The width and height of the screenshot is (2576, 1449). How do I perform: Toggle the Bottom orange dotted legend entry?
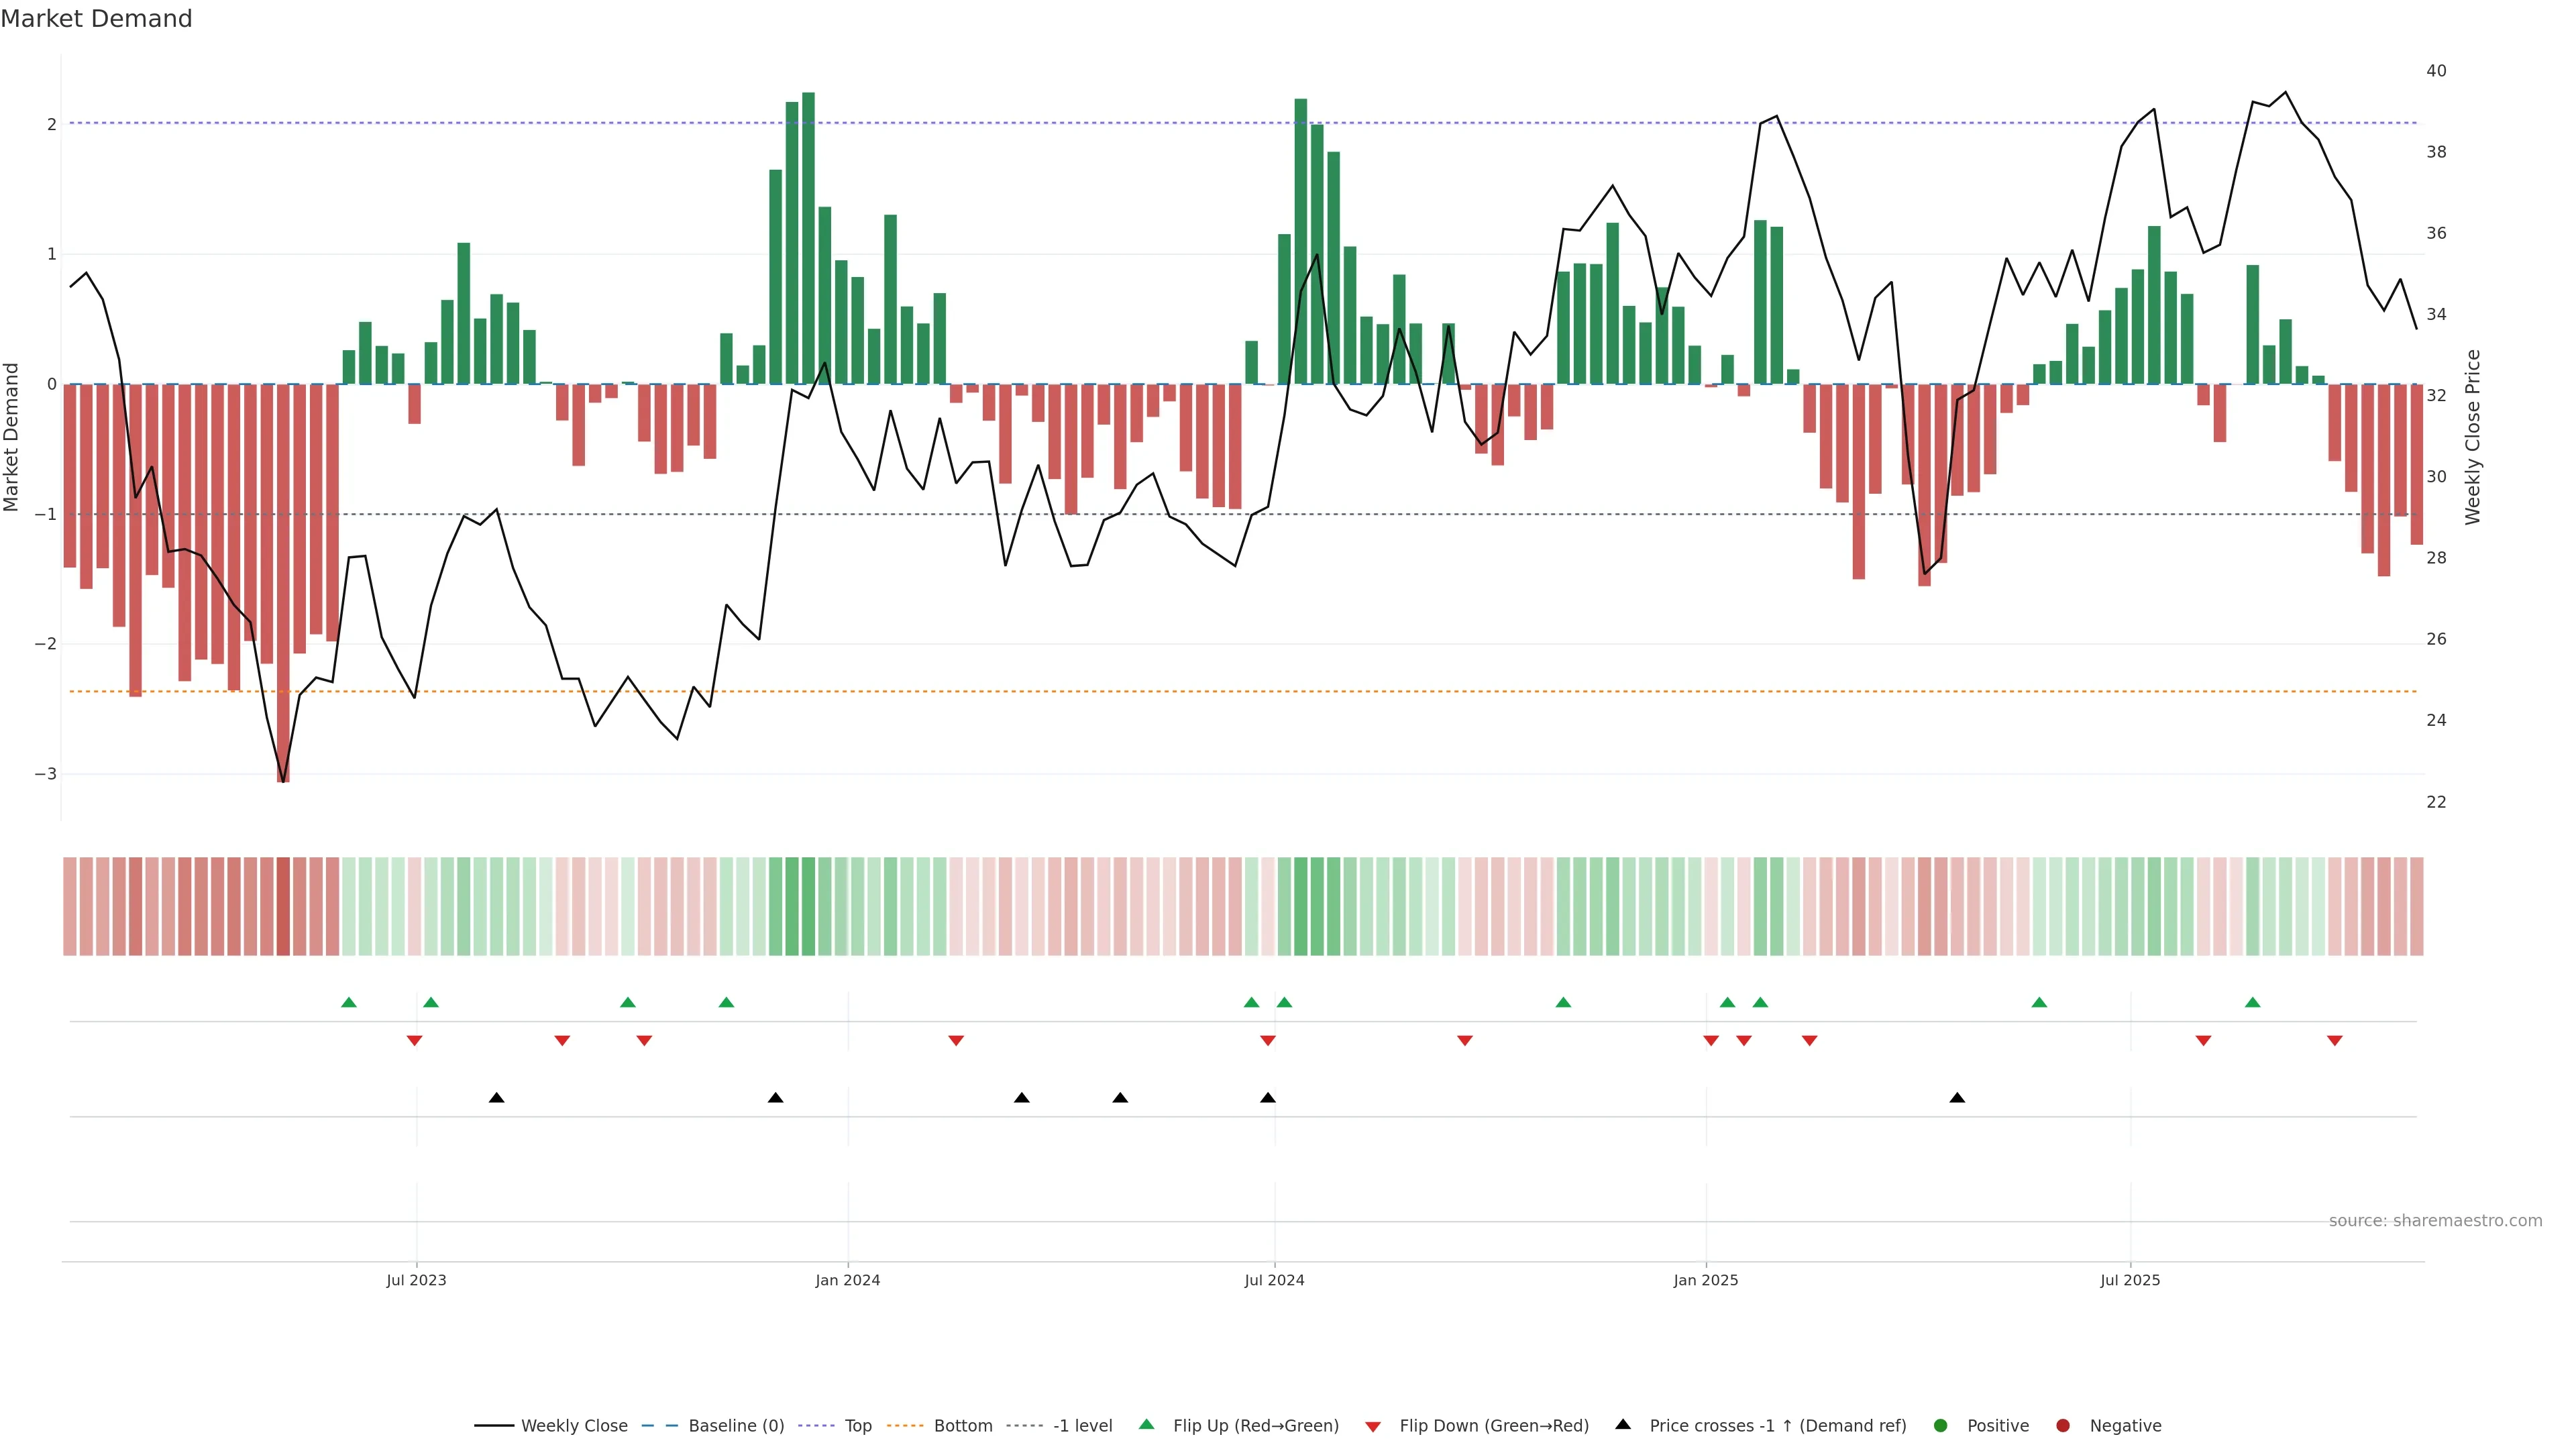click(962, 1425)
